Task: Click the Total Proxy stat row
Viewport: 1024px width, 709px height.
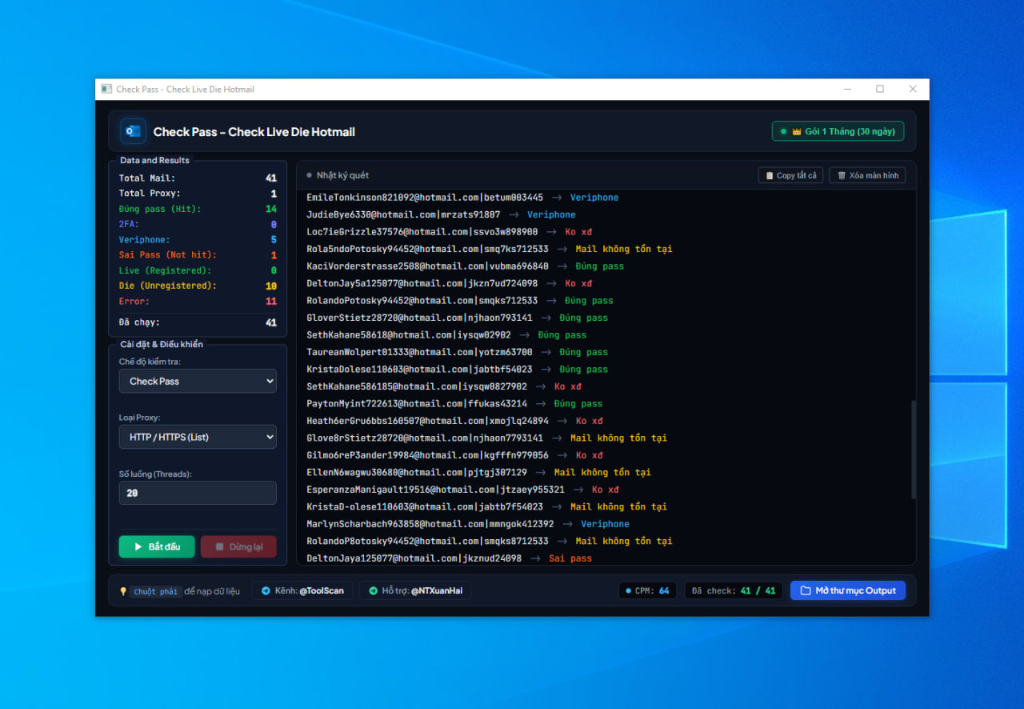Action: 197,193
